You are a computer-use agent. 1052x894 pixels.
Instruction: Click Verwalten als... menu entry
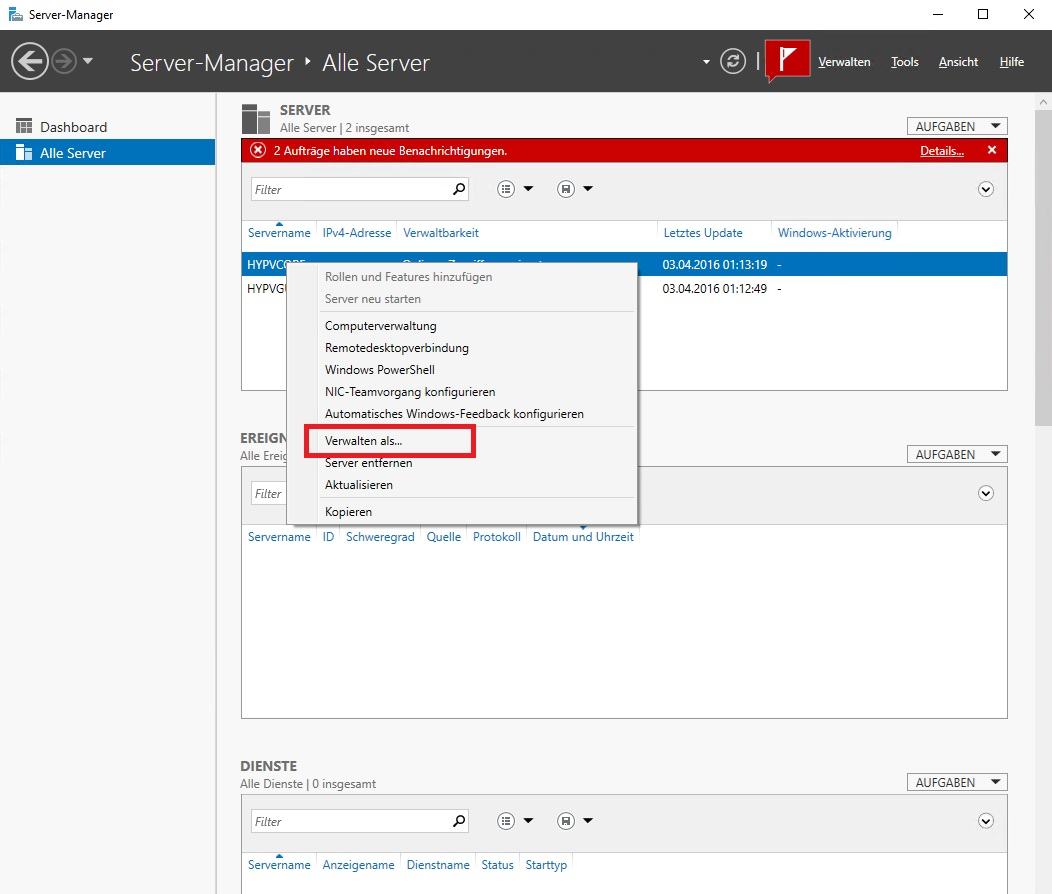(462, 441)
